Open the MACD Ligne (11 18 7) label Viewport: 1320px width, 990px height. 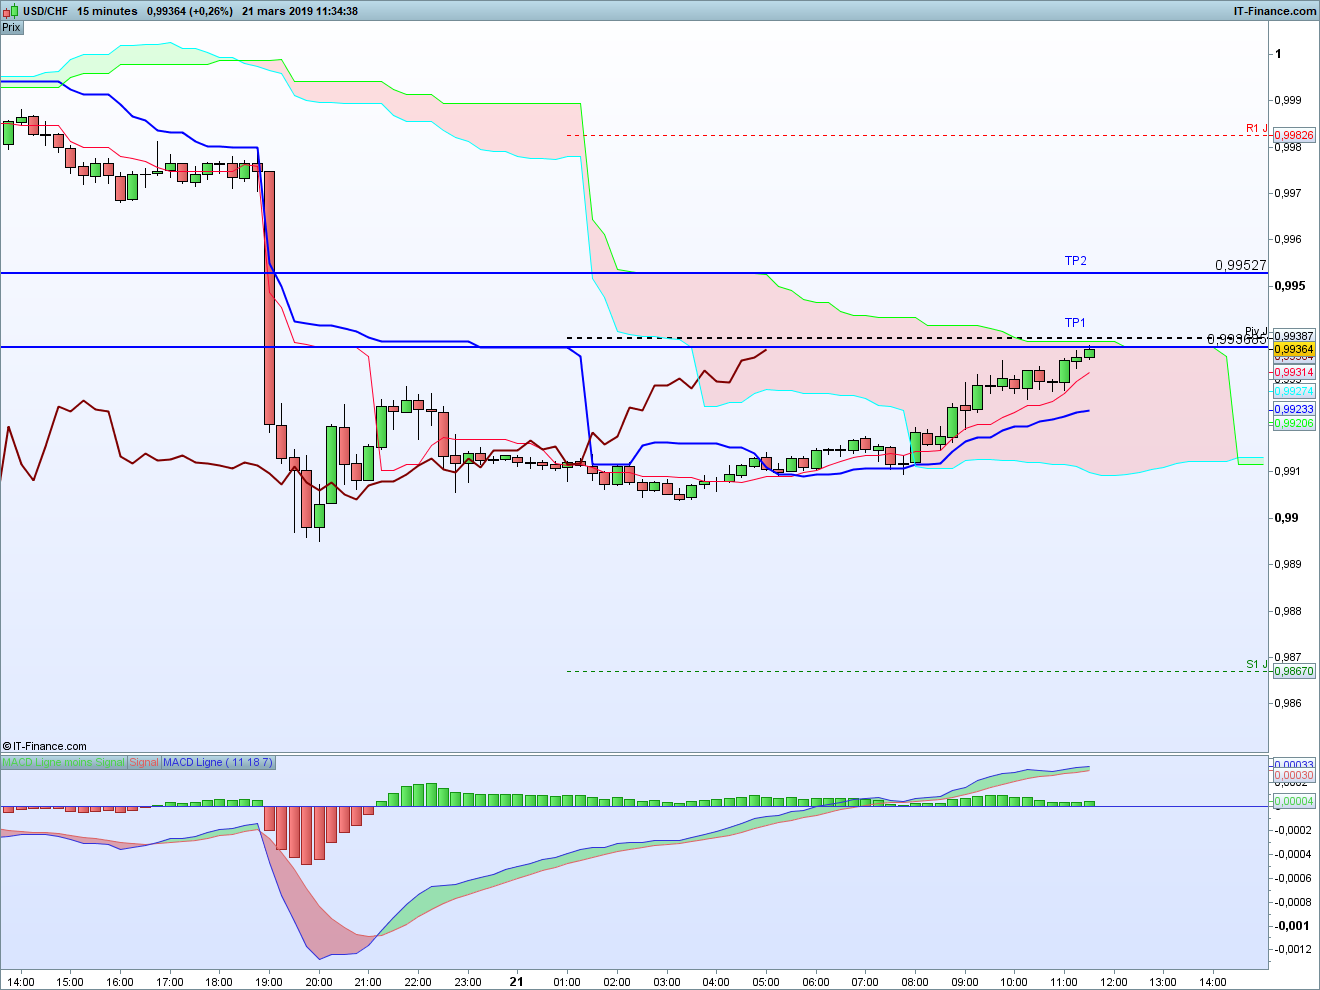[x=217, y=762]
